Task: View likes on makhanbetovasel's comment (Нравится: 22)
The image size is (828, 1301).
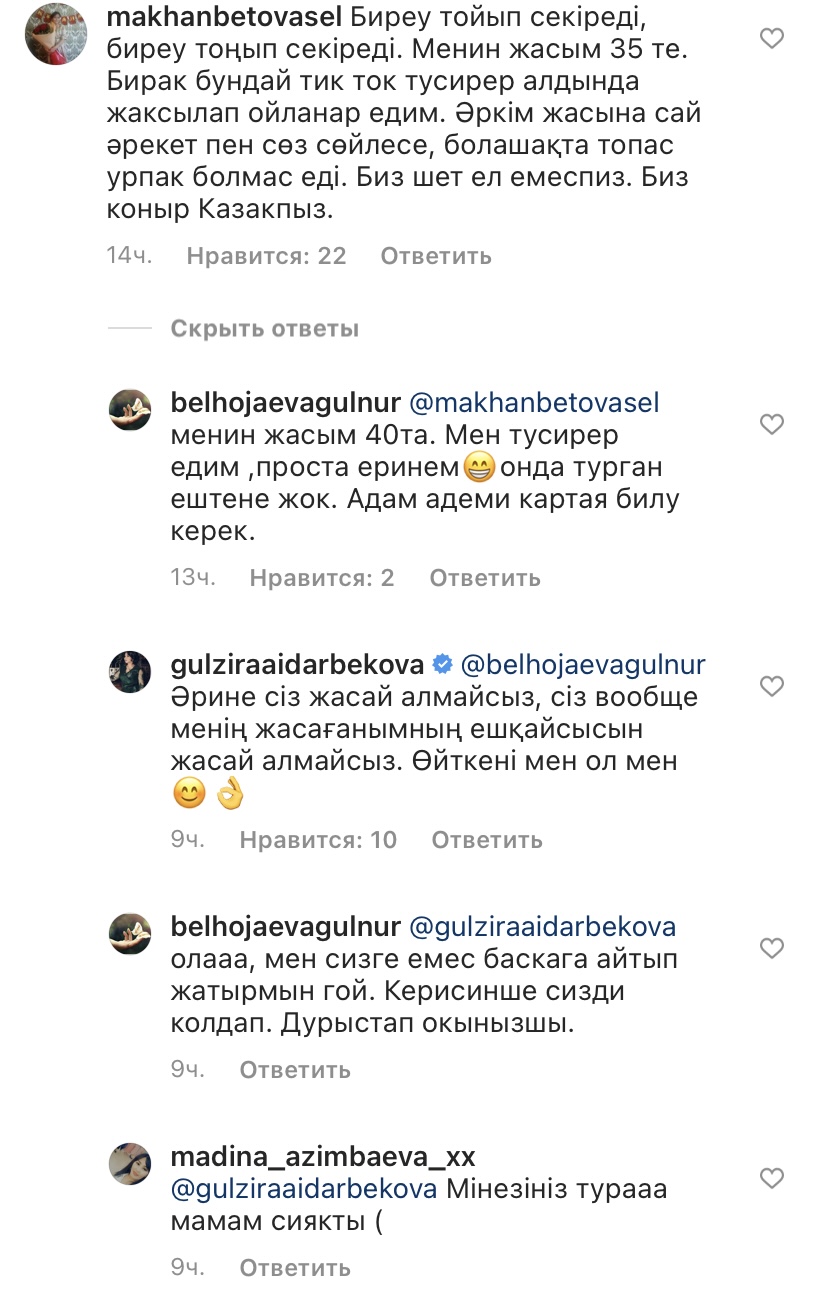Action: (x=266, y=256)
